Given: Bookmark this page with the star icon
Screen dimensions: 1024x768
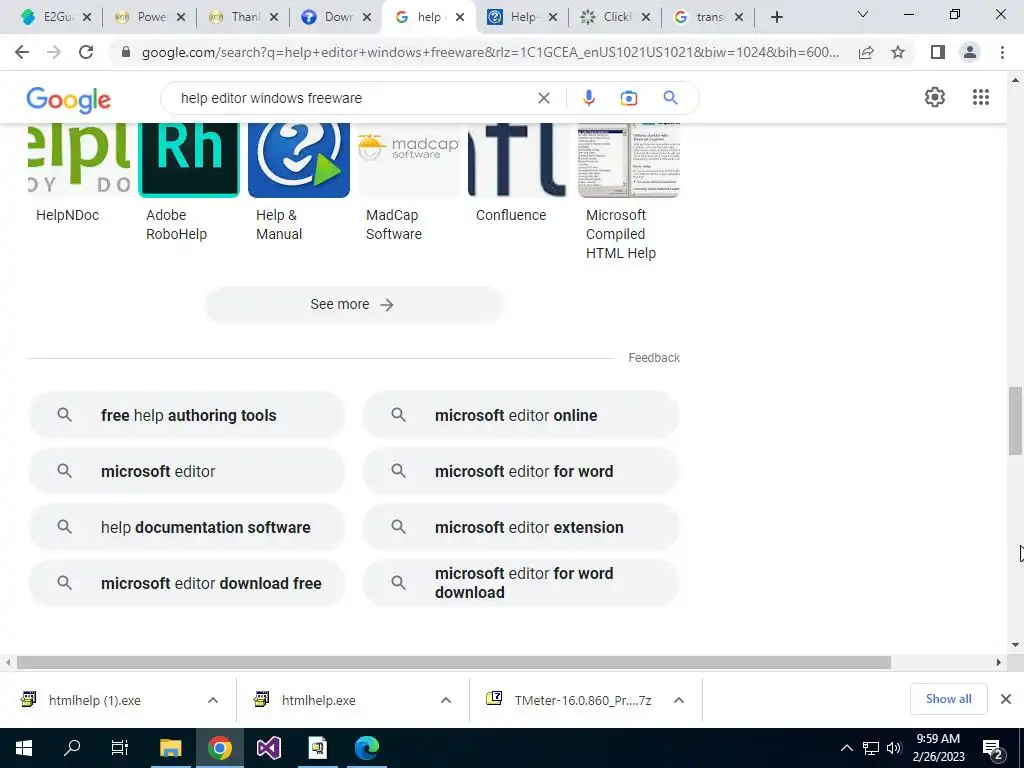Looking at the screenshot, I should (898, 52).
